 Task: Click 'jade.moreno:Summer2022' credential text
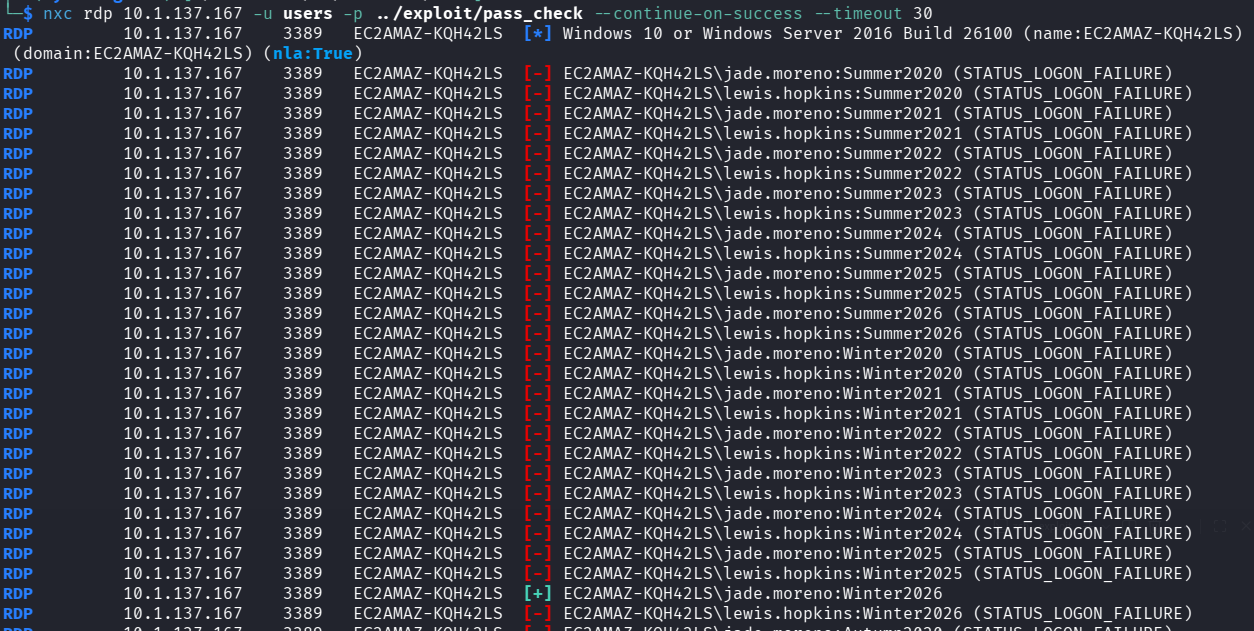pyautogui.click(x=833, y=154)
